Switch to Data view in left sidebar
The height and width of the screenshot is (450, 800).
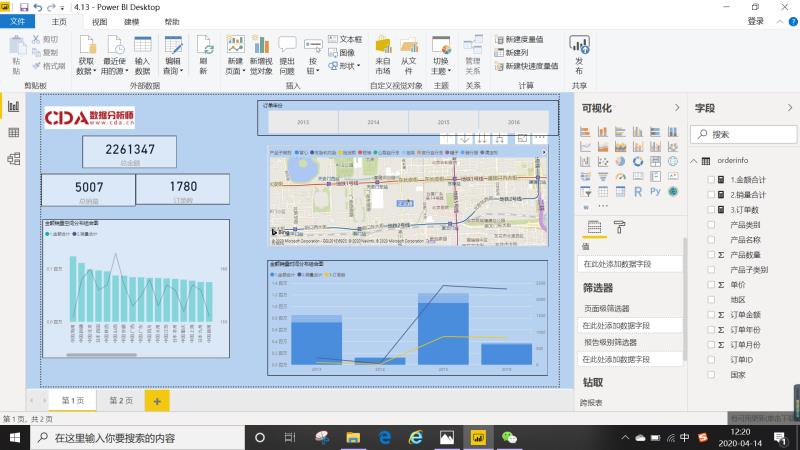(x=14, y=132)
